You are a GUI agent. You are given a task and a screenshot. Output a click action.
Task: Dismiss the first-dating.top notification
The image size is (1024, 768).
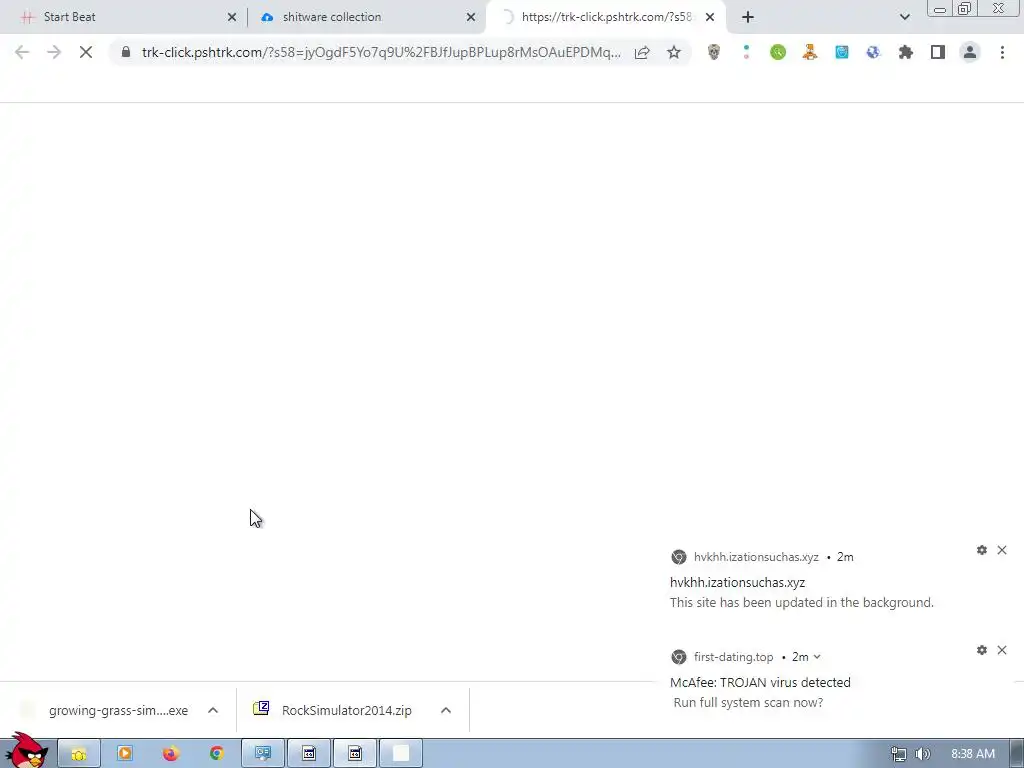point(1002,650)
